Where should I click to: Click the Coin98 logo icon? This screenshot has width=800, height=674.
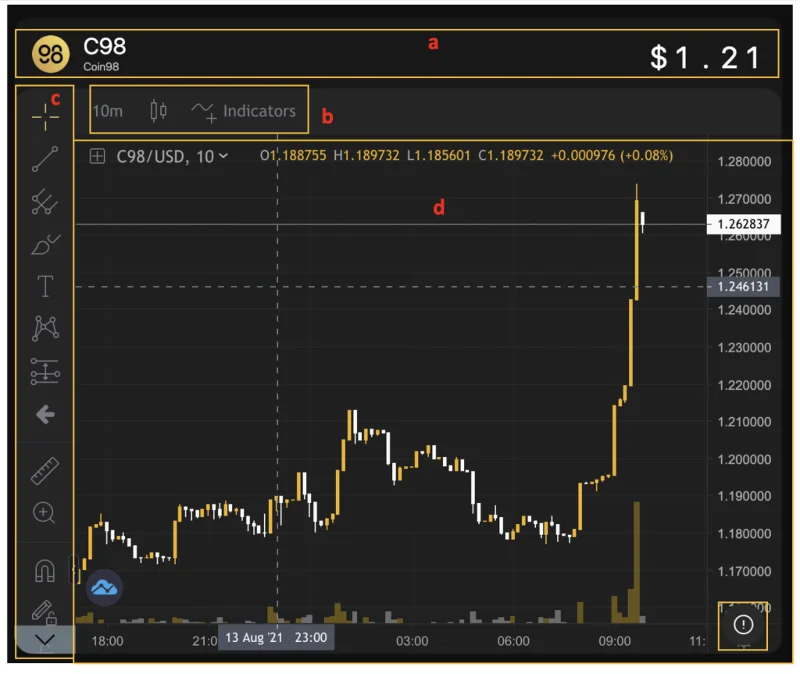pyautogui.click(x=51, y=54)
